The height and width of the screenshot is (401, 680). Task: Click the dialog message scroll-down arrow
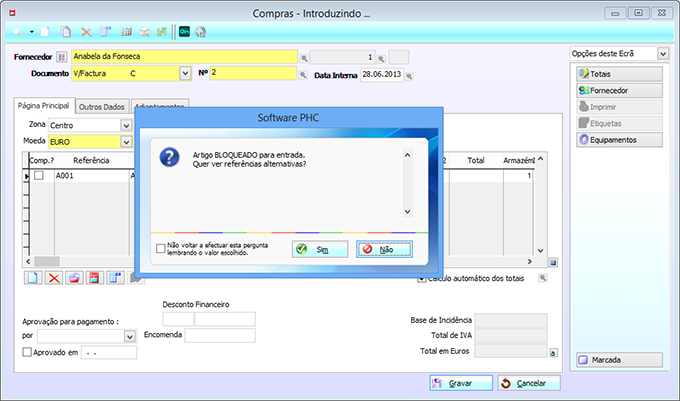click(x=407, y=212)
